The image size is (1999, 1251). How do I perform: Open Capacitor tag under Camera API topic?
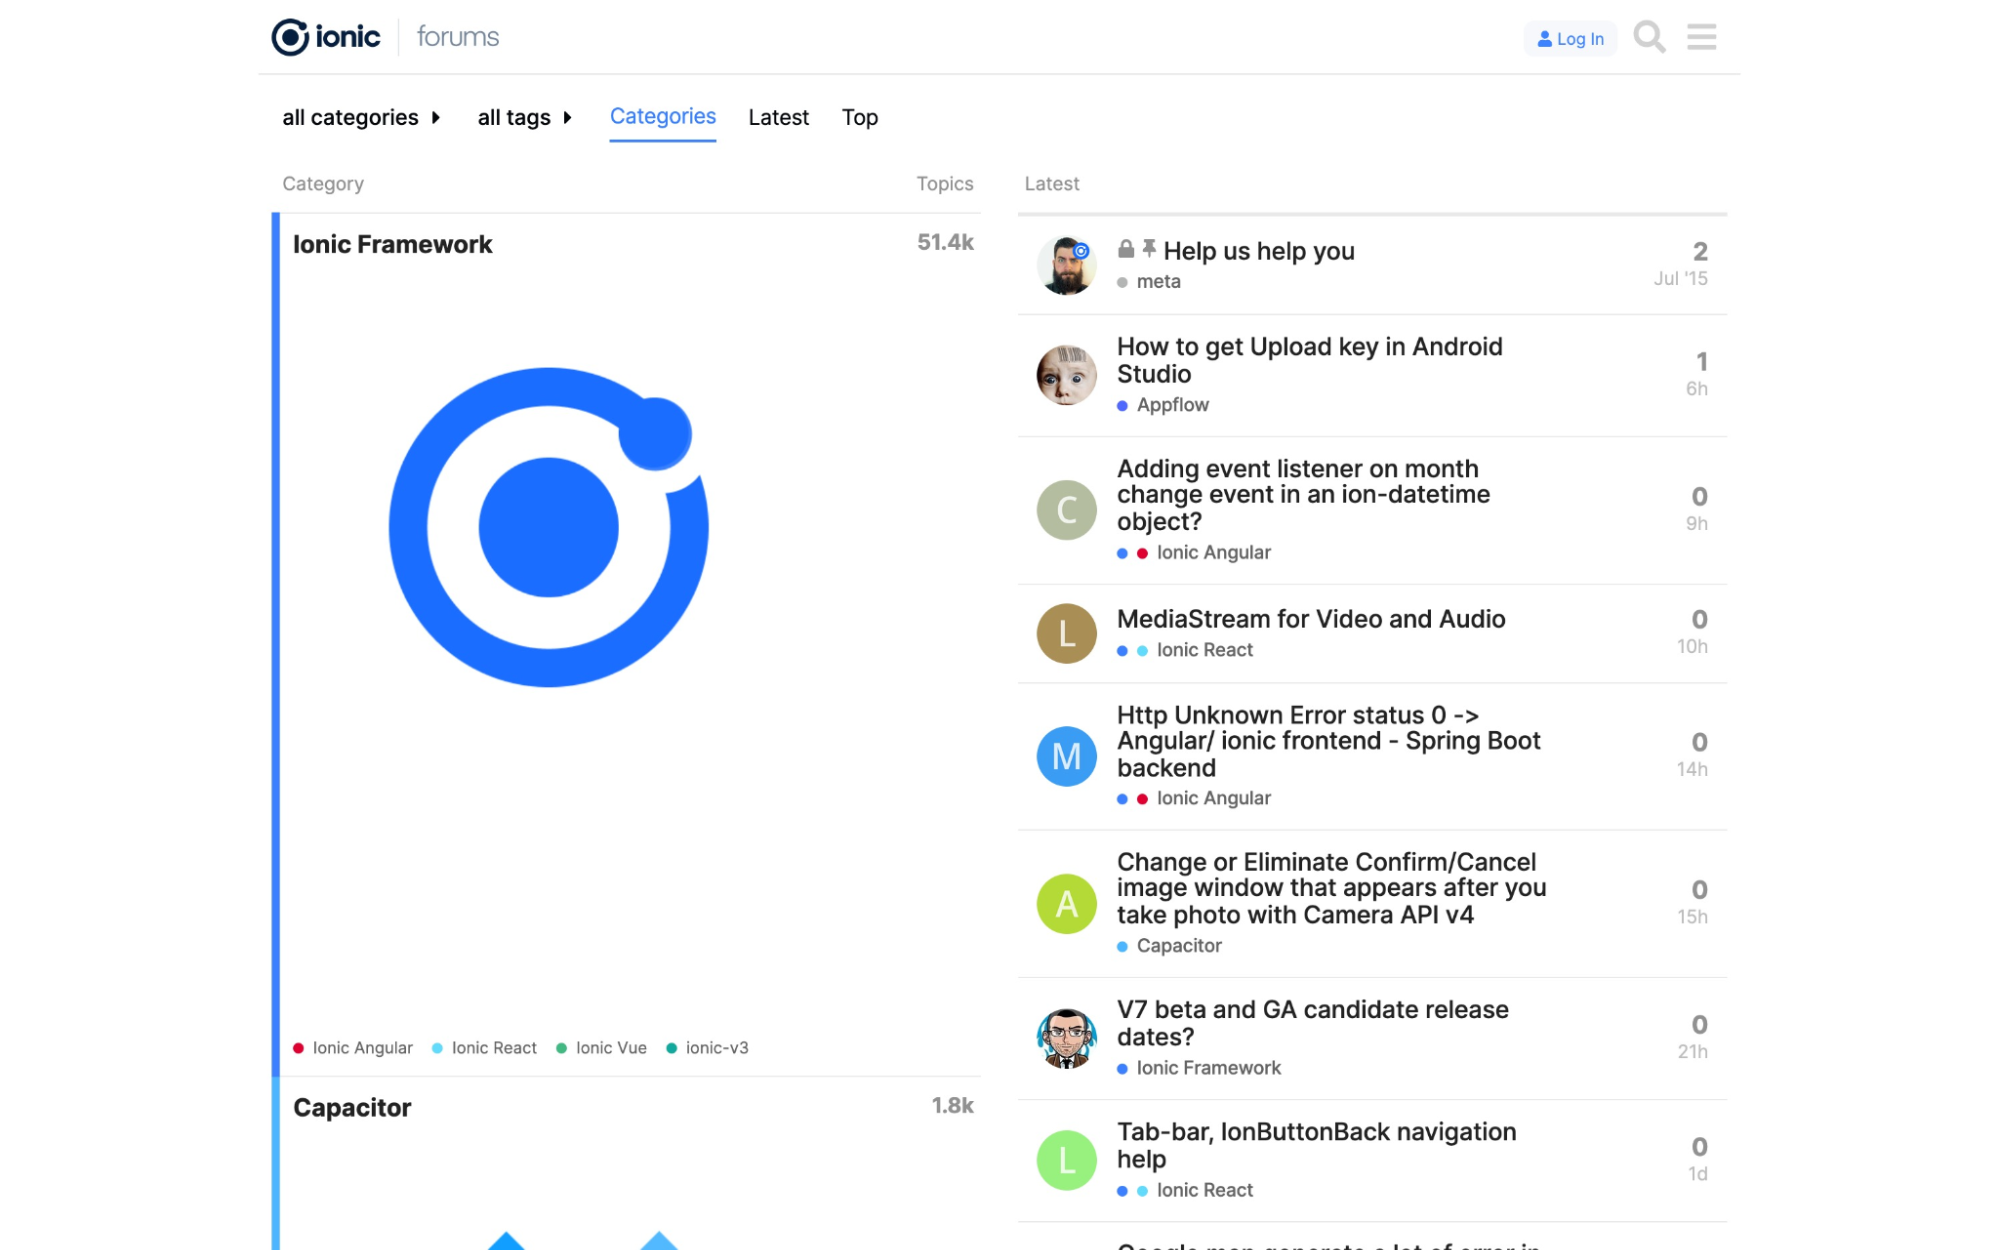click(x=1169, y=946)
